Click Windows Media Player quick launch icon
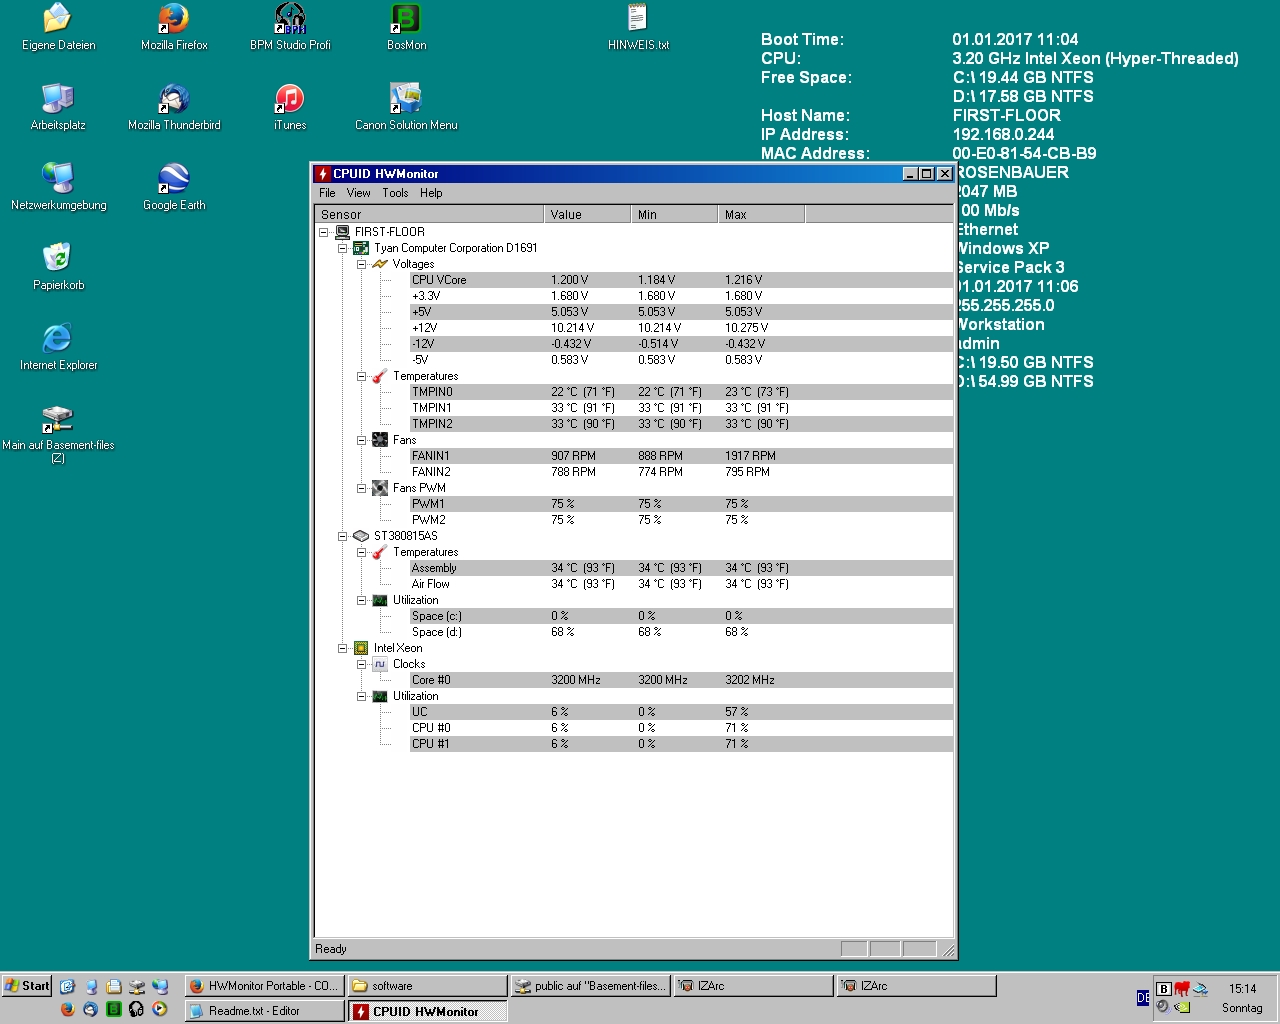The height and width of the screenshot is (1024, 1280). pyautogui.click(x=159, y=1009)
